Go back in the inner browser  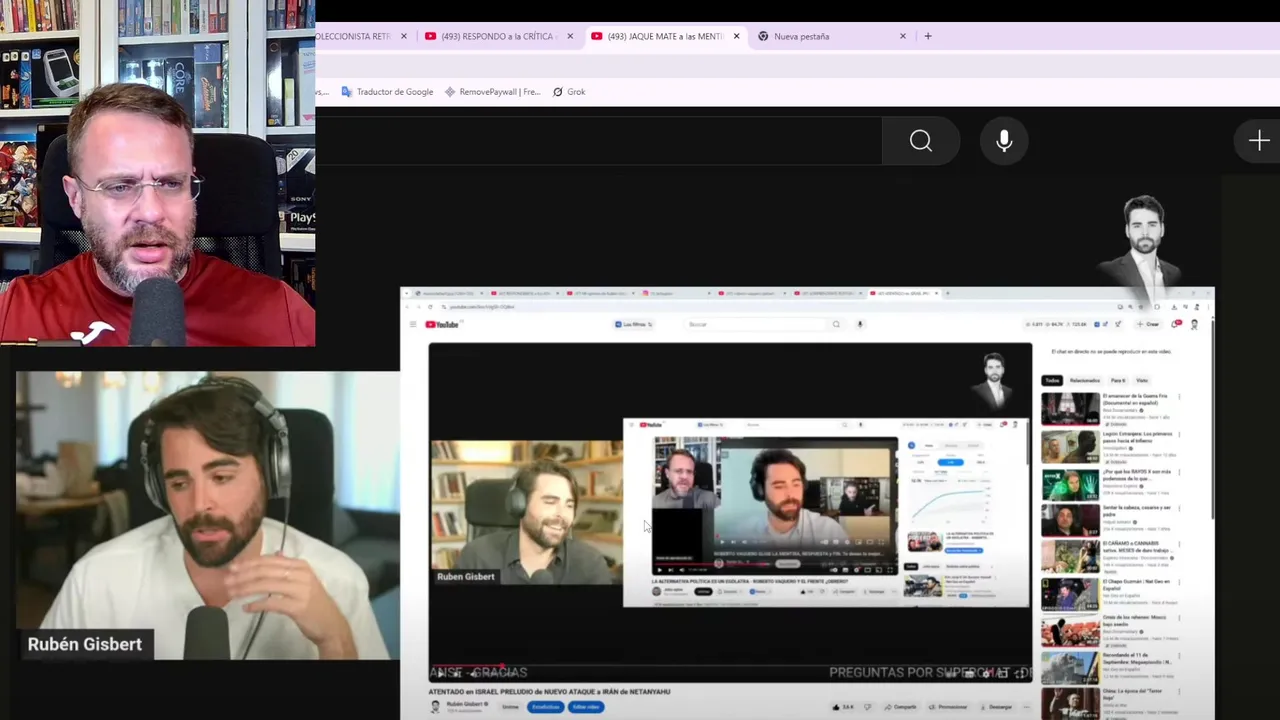coord(408,307)
